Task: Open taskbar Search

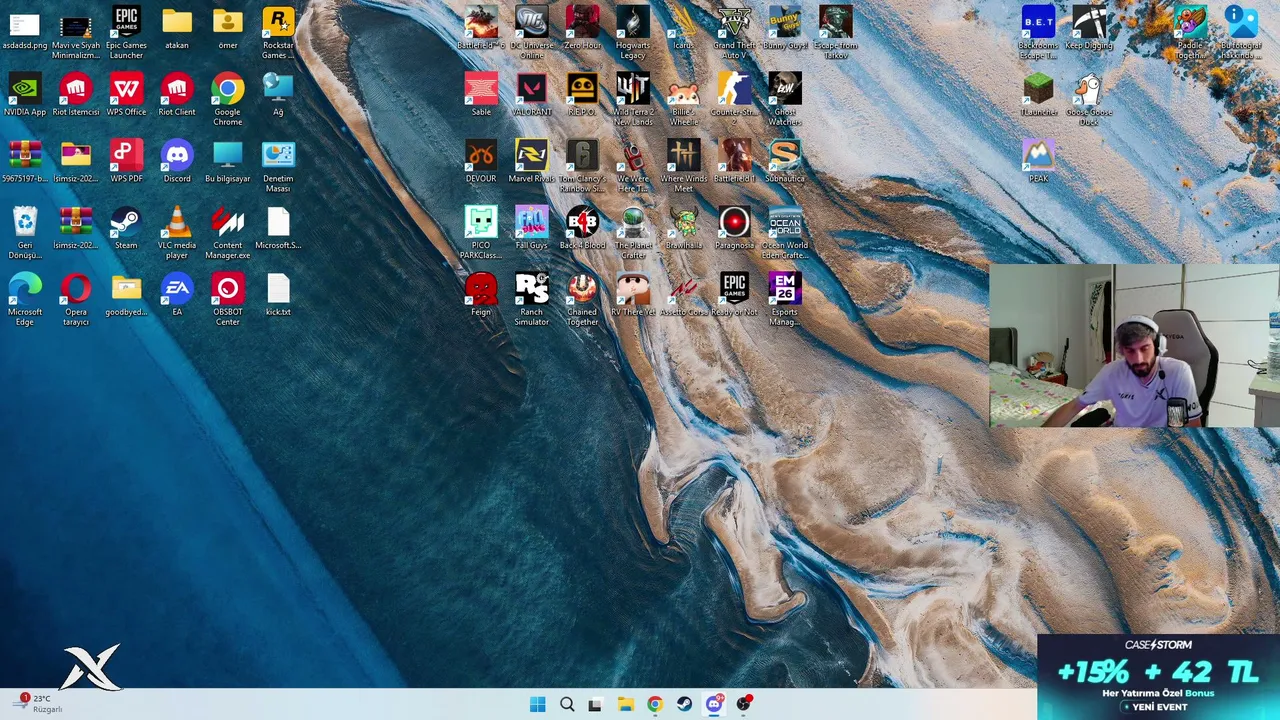Action: pyautogui.click(x=567, y=704)
